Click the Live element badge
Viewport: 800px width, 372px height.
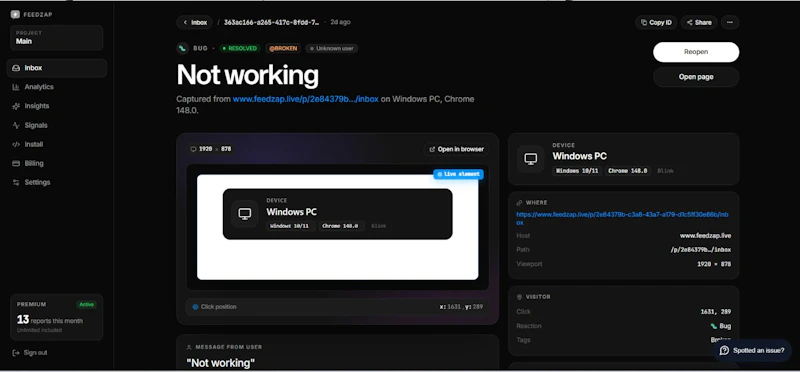459,174
